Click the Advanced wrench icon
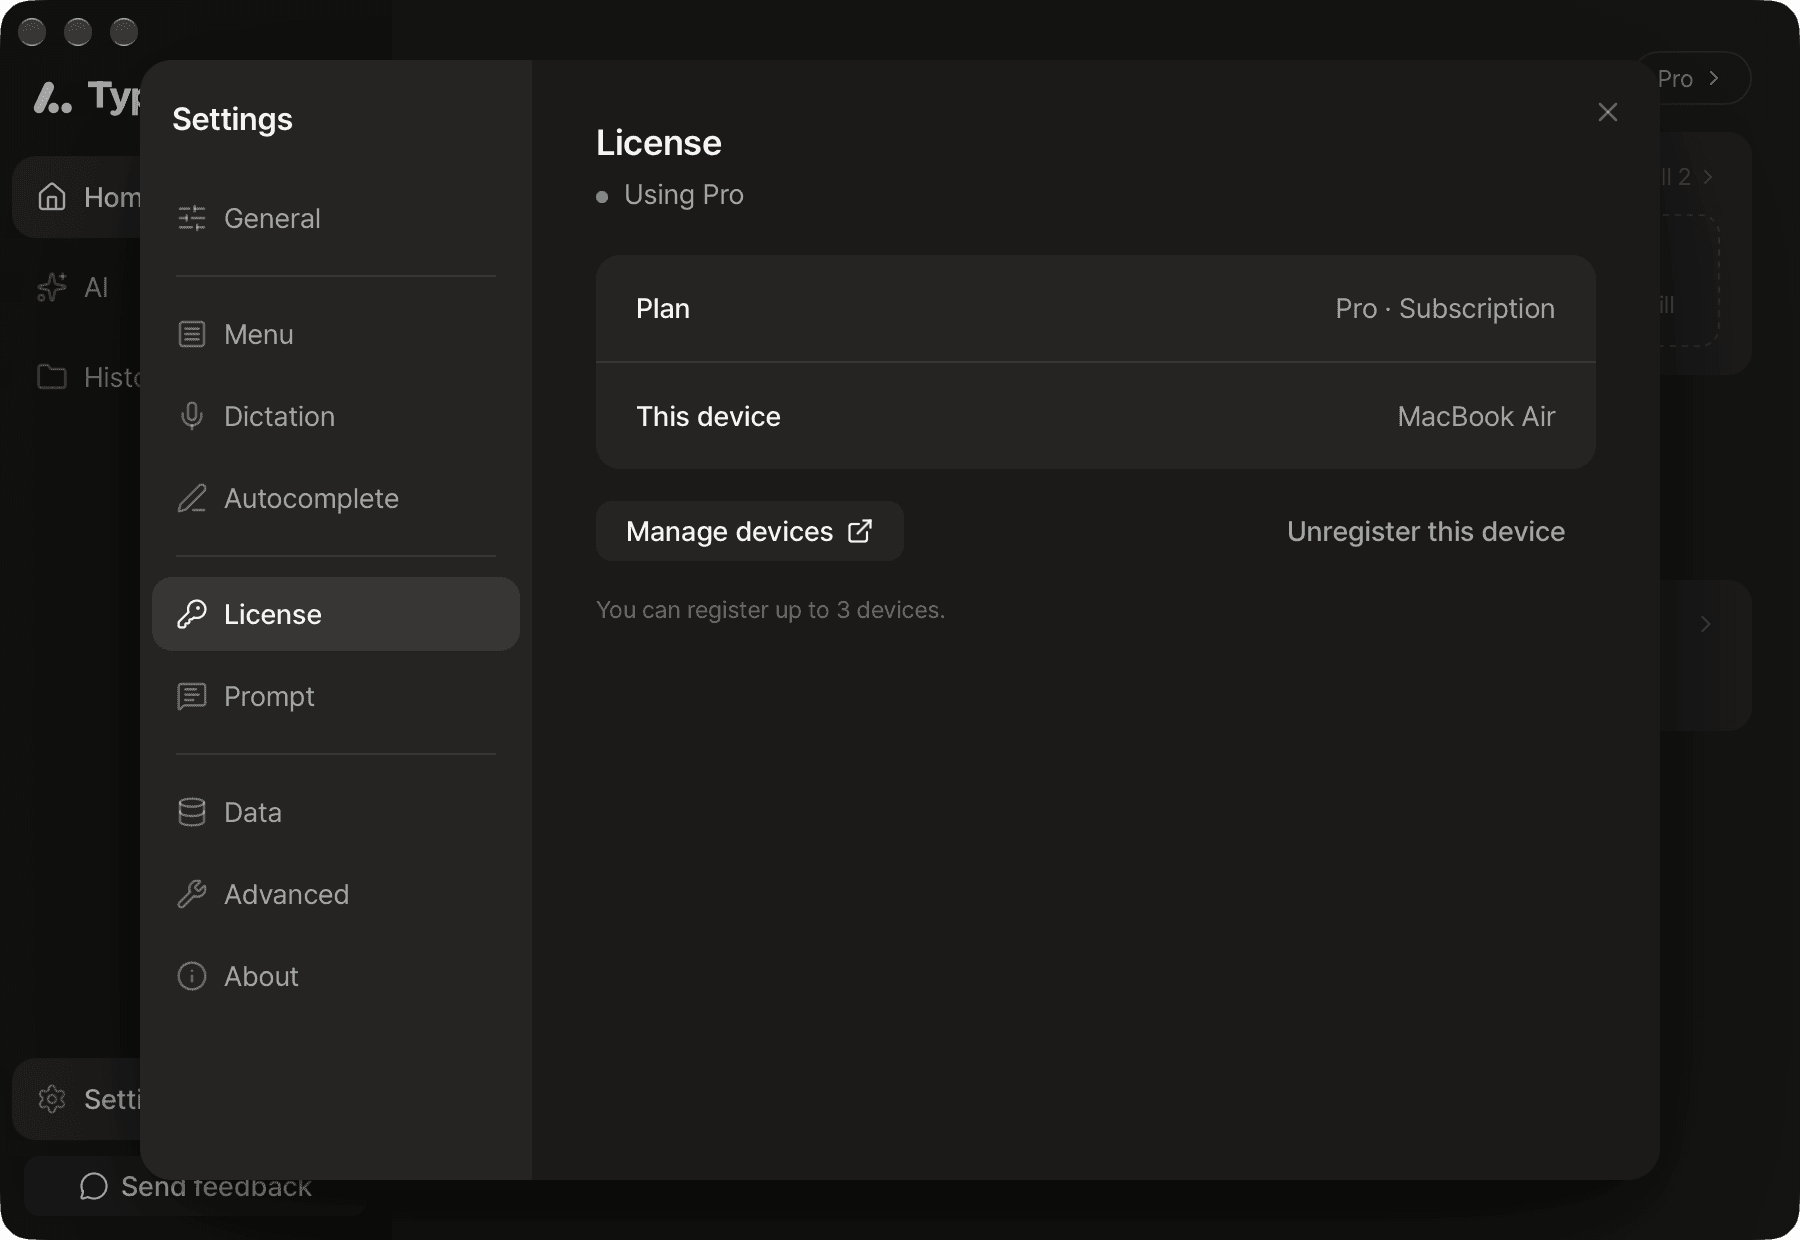 192,894
